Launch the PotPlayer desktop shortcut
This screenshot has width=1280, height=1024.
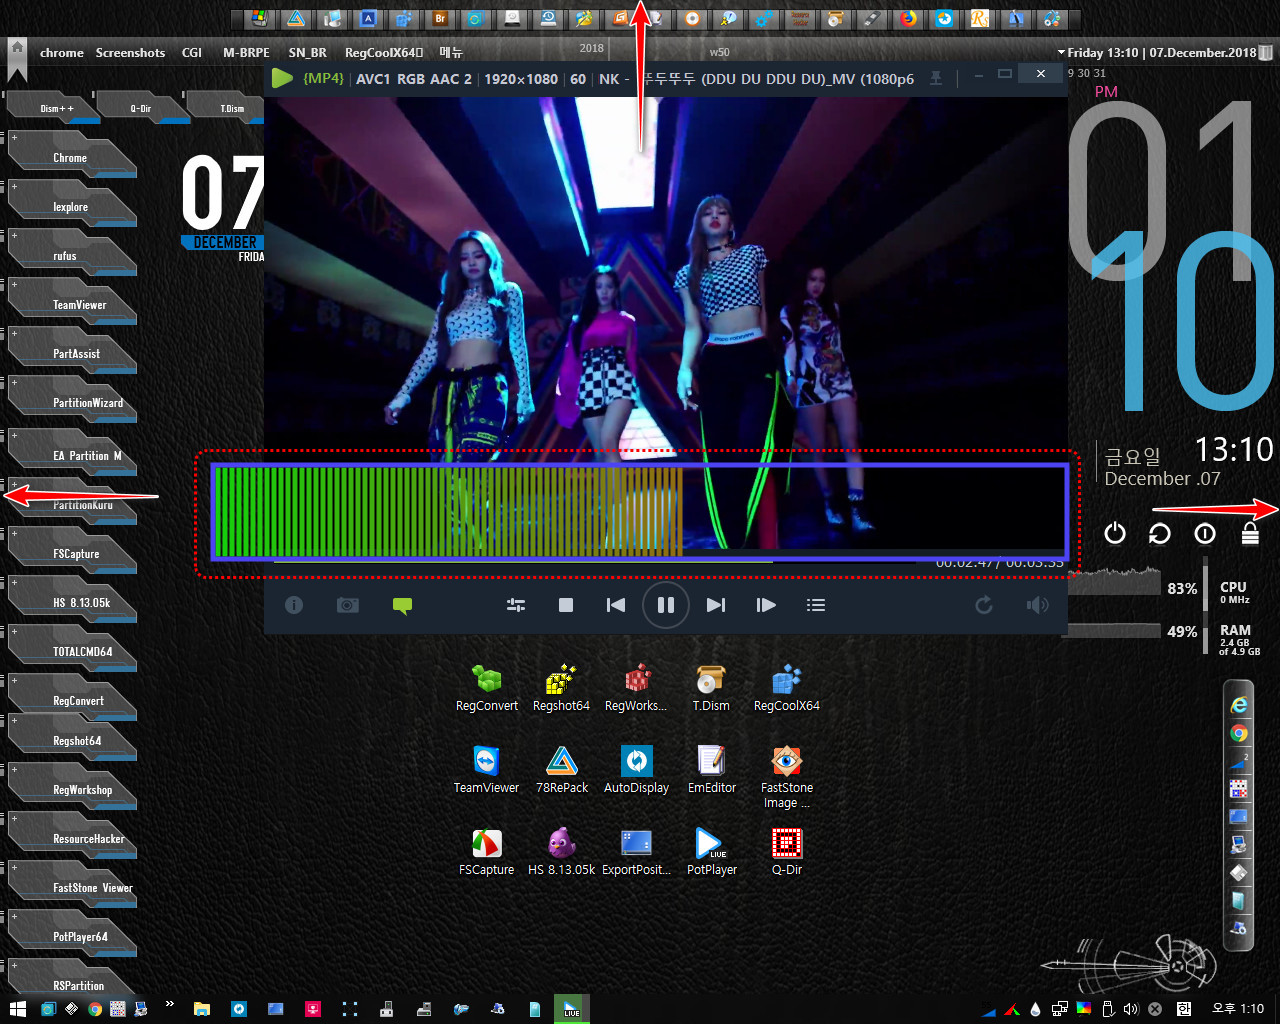(712, 852)
